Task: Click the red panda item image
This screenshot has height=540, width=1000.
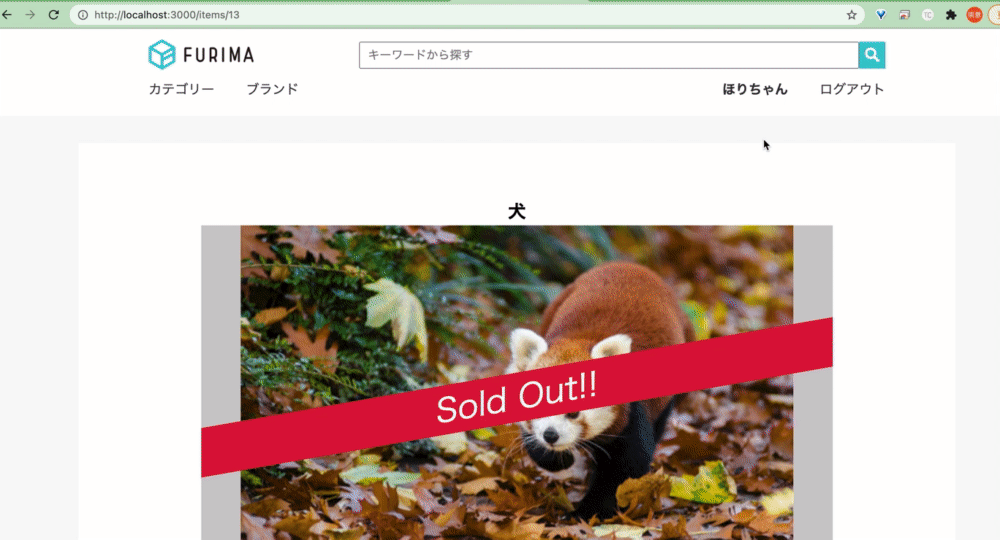Action: coord(517,383)
